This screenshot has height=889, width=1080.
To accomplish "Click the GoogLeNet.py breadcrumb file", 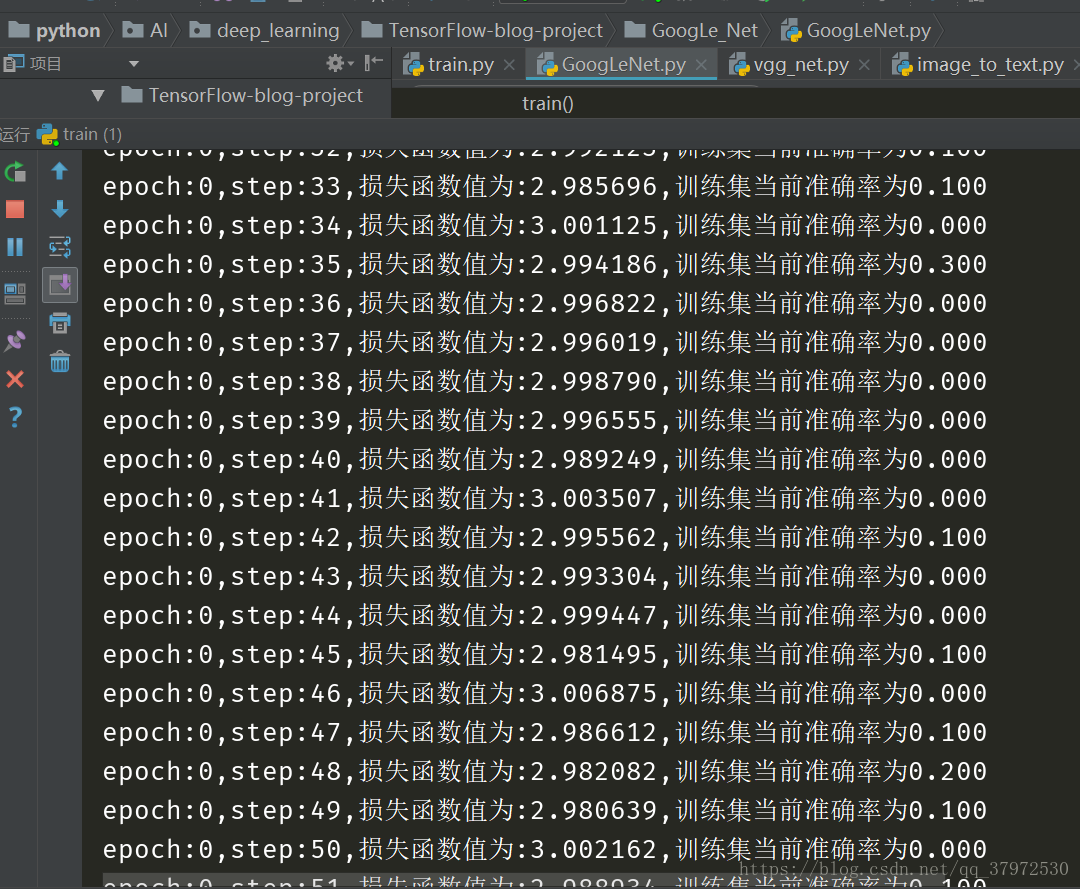I will coord(856,30).
